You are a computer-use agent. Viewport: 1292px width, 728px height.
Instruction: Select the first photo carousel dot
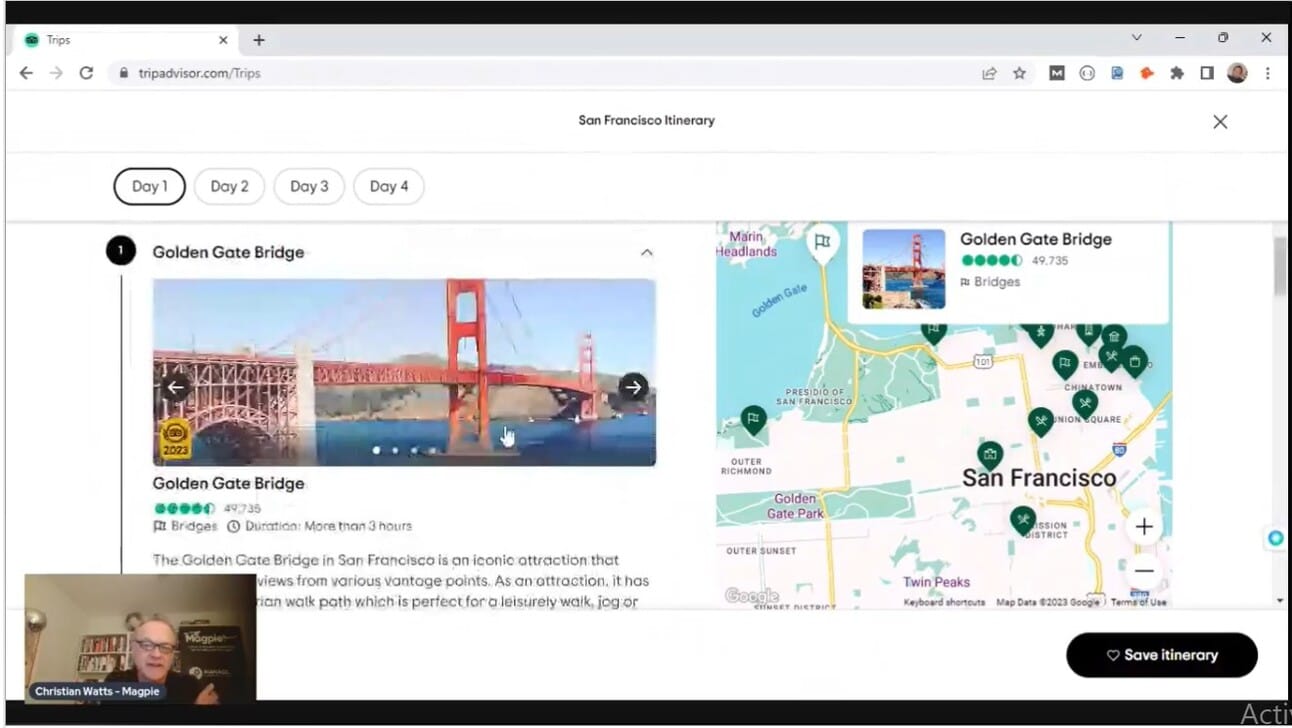(x=377, y=451)
